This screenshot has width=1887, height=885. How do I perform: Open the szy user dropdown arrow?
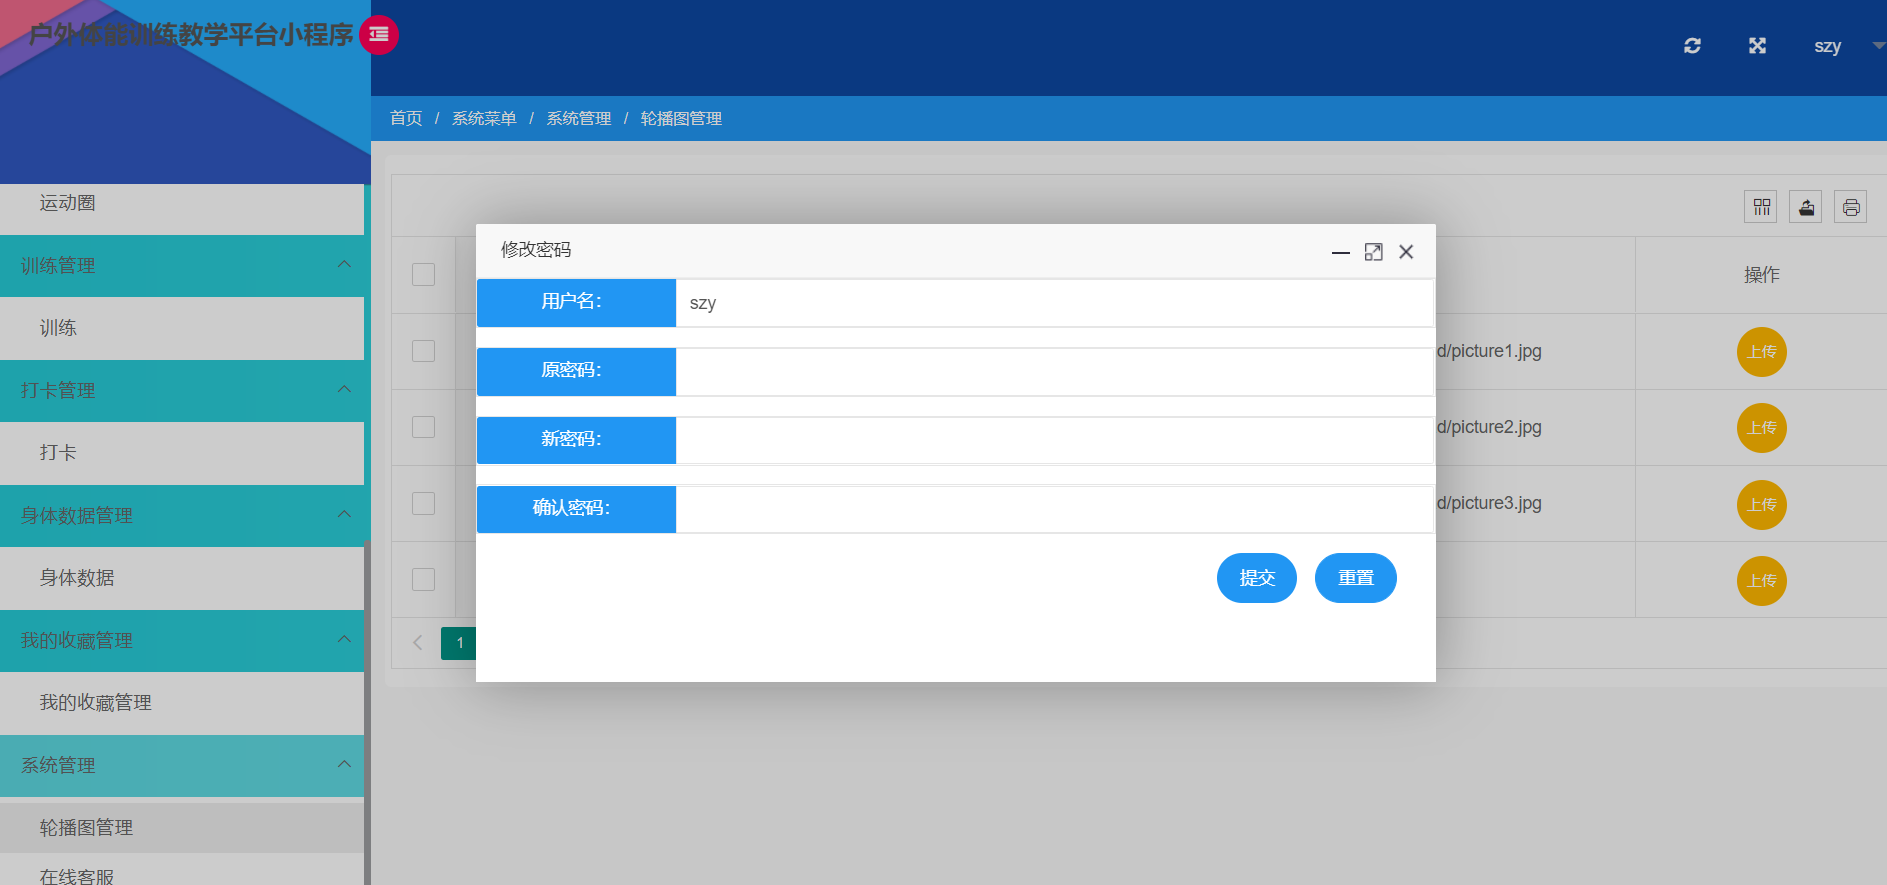point(1878,46)
